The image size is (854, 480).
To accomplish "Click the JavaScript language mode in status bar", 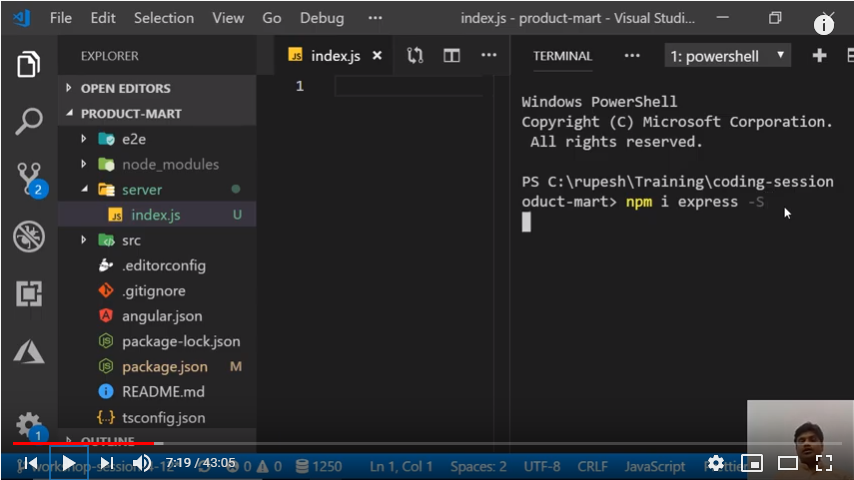I will [655, 466].
